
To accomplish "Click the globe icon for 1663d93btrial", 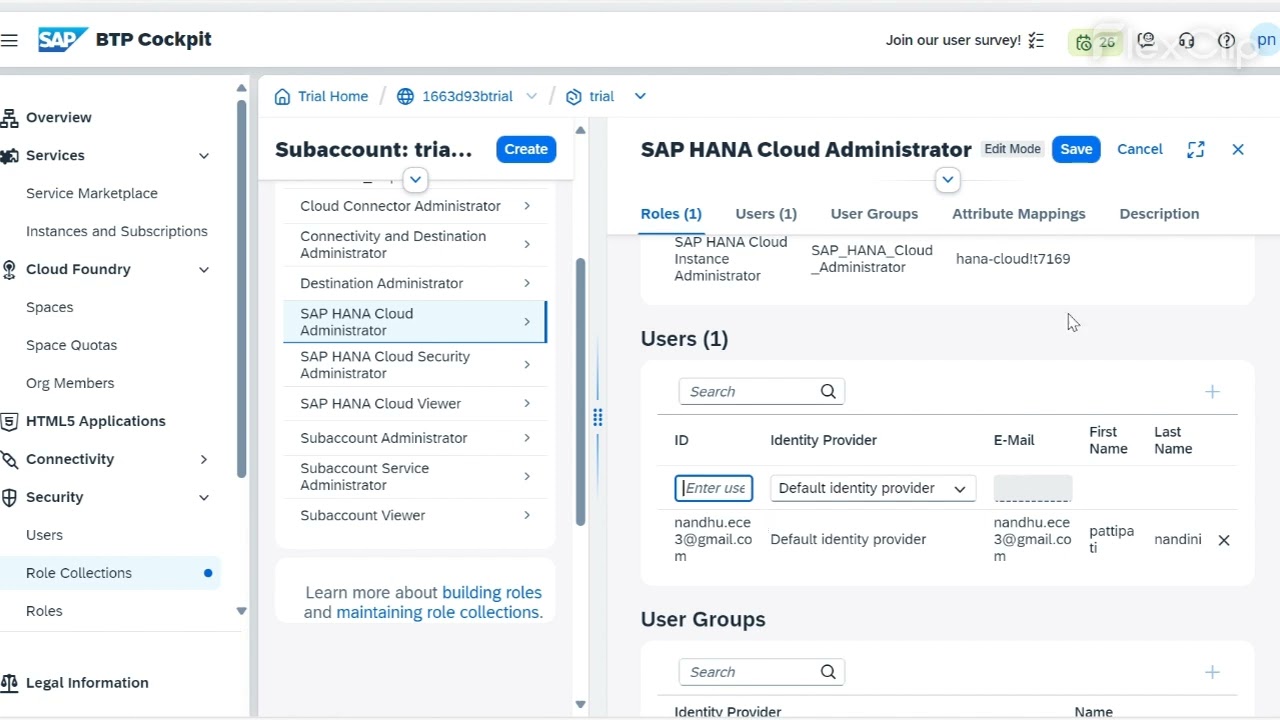I will coord(405,97).
